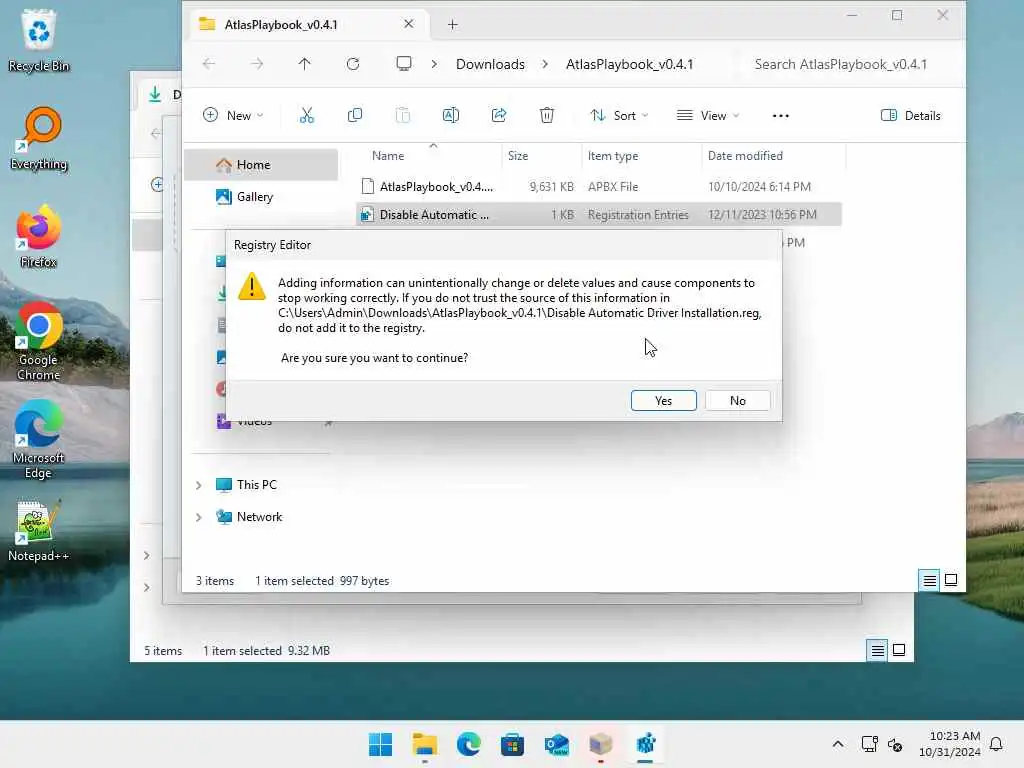1024x768 pixels.
Task: Select Gallery in the navigation pane
Action: (261, 197)
